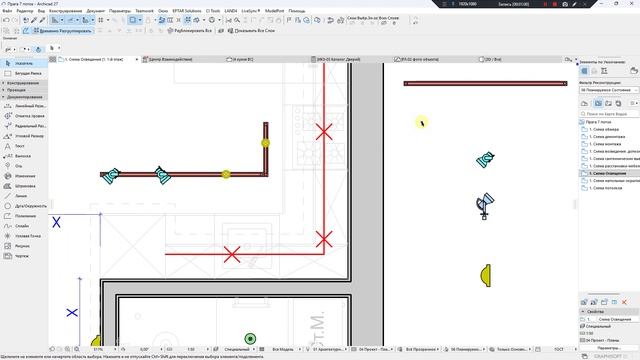
Task: Open the Конструирование menu
Action: [65, 11]
